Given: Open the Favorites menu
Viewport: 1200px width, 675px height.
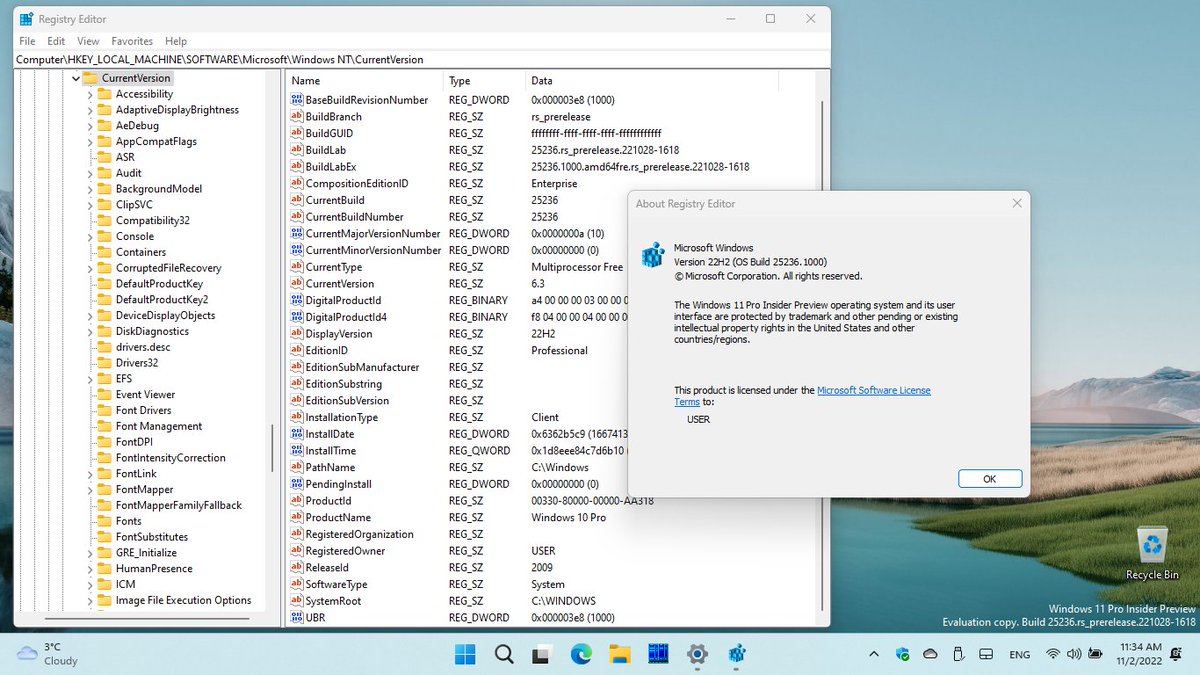Looking at the screenshot, I should (132, 41).
